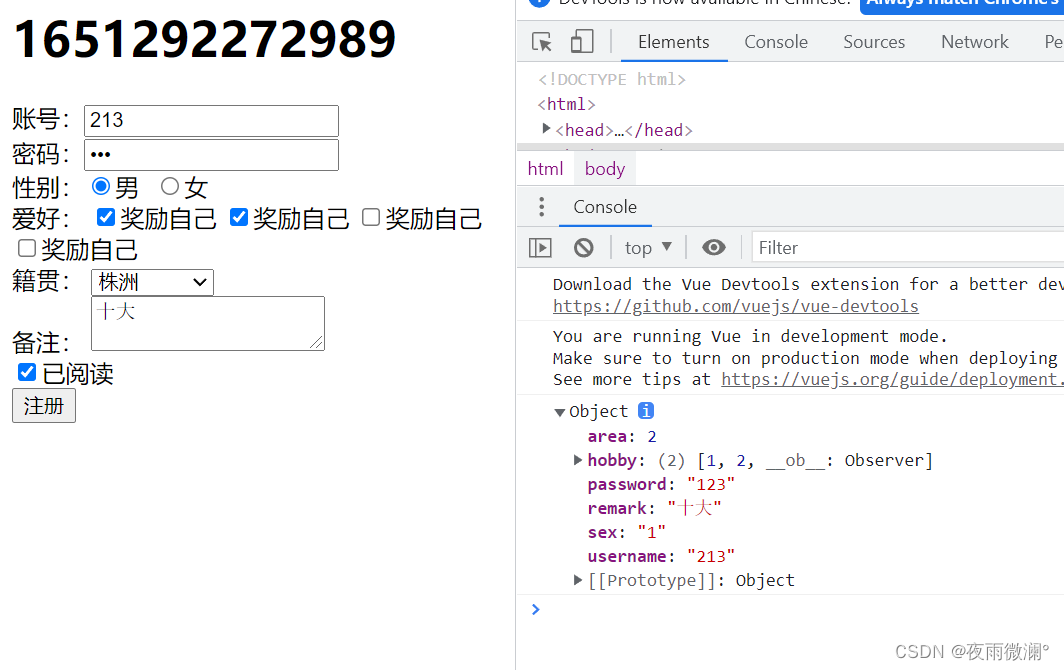
Task: Select the 女 gender radio button
Action: click(x=173, y=186)
